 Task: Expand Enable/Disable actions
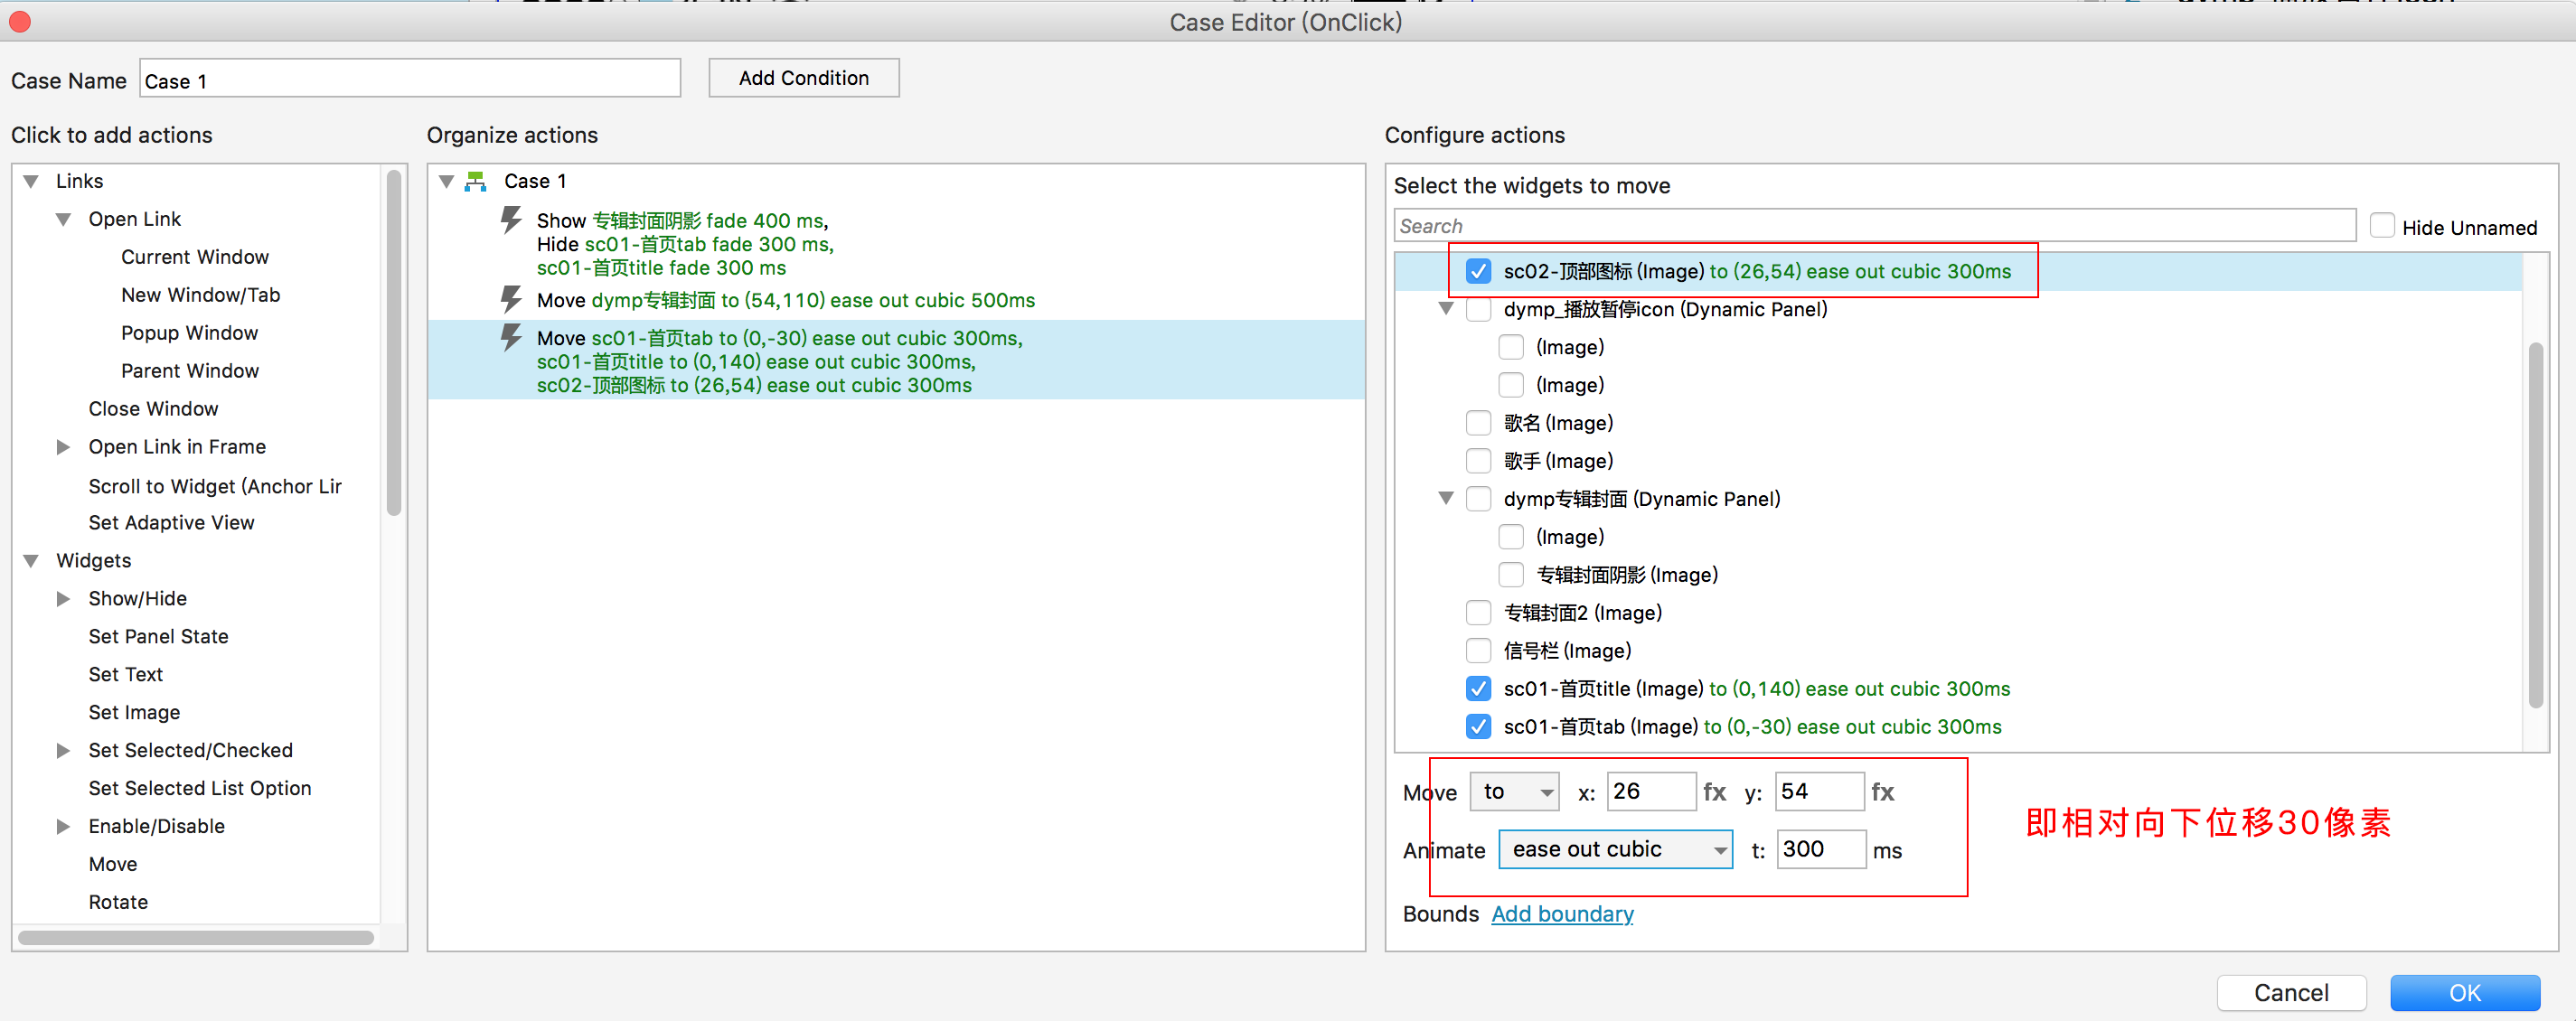click(63, 827)
